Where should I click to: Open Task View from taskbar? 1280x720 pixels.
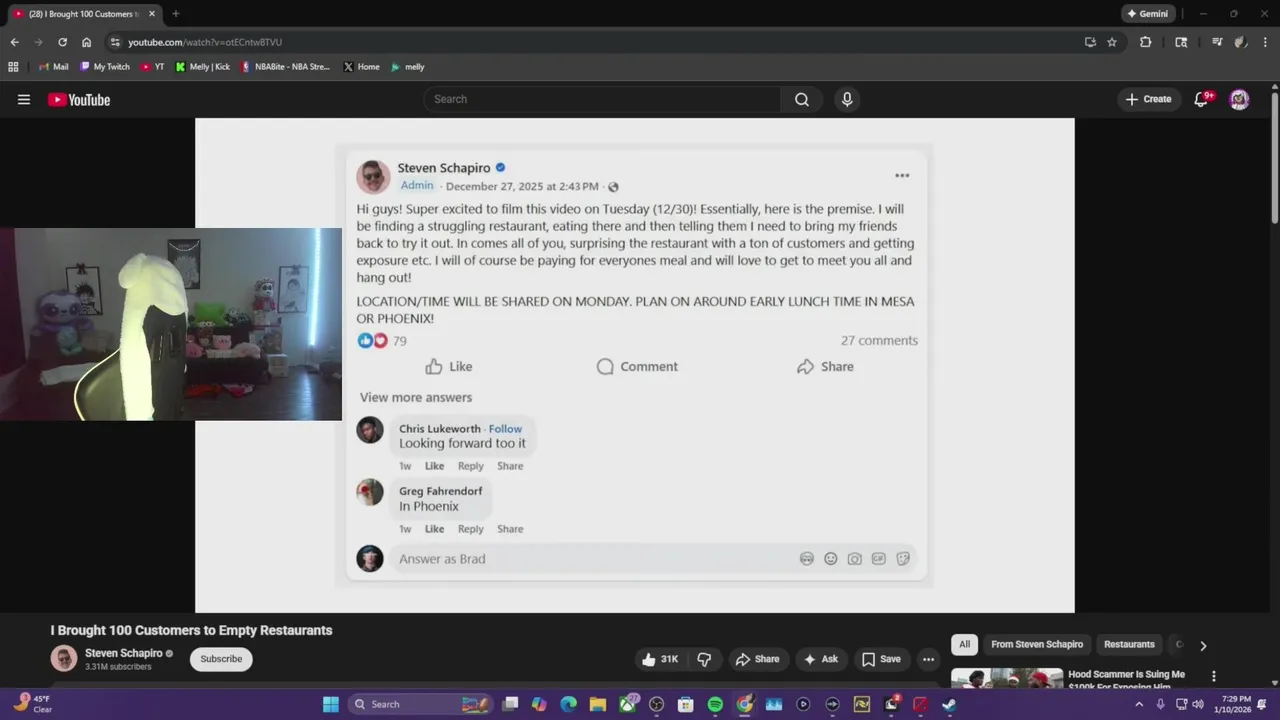pos(510,704)
